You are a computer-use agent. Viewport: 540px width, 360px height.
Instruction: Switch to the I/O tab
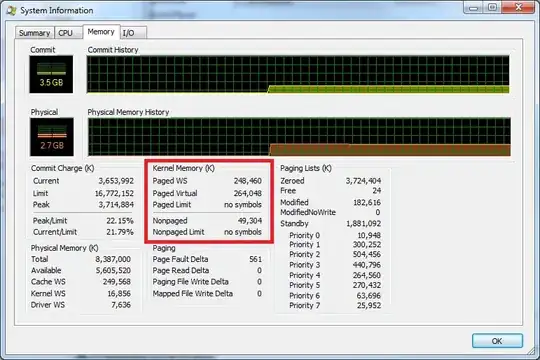133,33
